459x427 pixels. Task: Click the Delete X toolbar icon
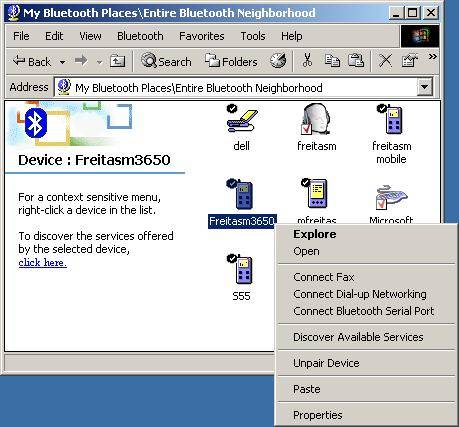click(385, 61)
